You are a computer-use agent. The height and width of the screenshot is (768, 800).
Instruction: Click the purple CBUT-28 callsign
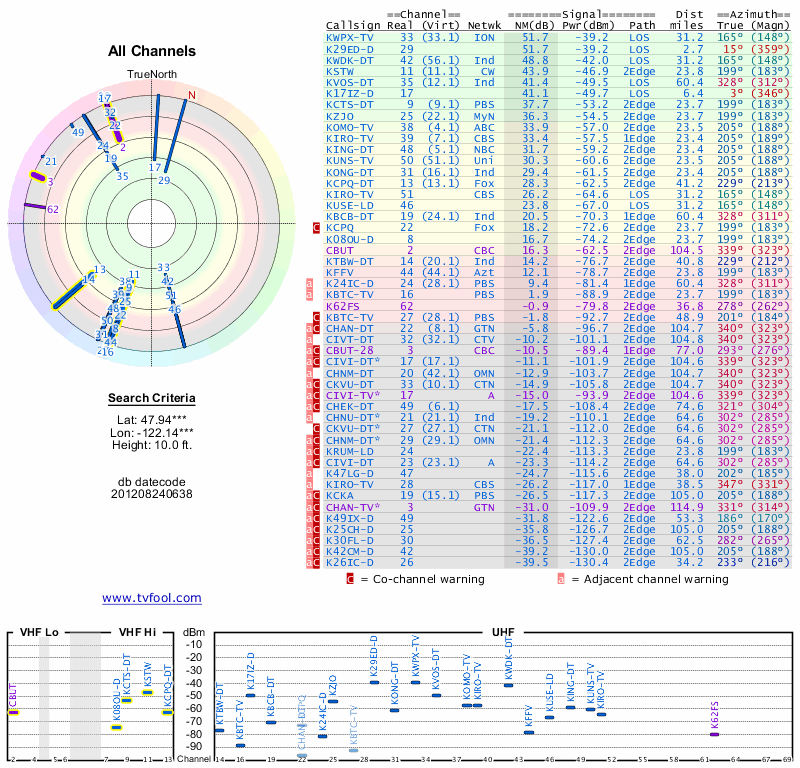[x=349, y=351]
